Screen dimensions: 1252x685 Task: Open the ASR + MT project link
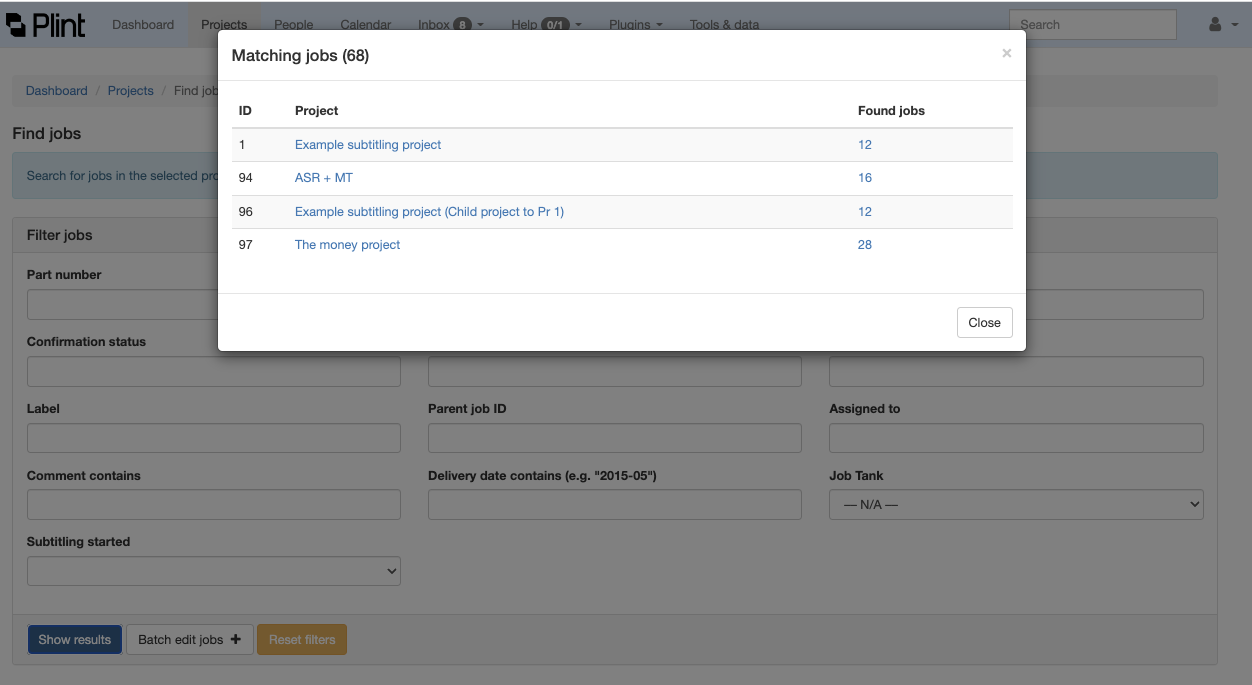pos(324,178)
